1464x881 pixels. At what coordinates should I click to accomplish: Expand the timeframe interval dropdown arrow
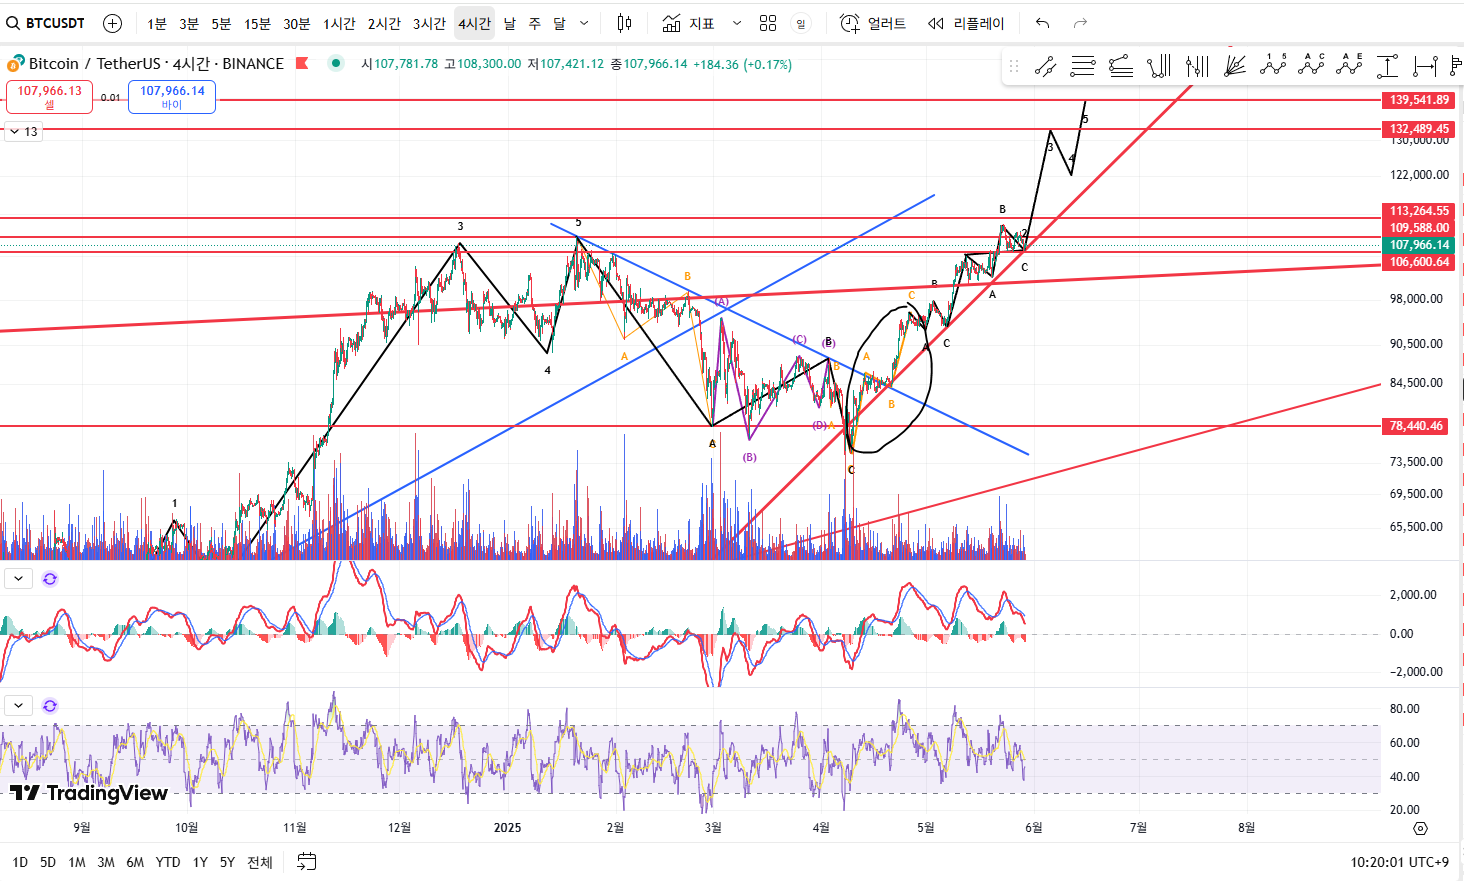[584, 23]
